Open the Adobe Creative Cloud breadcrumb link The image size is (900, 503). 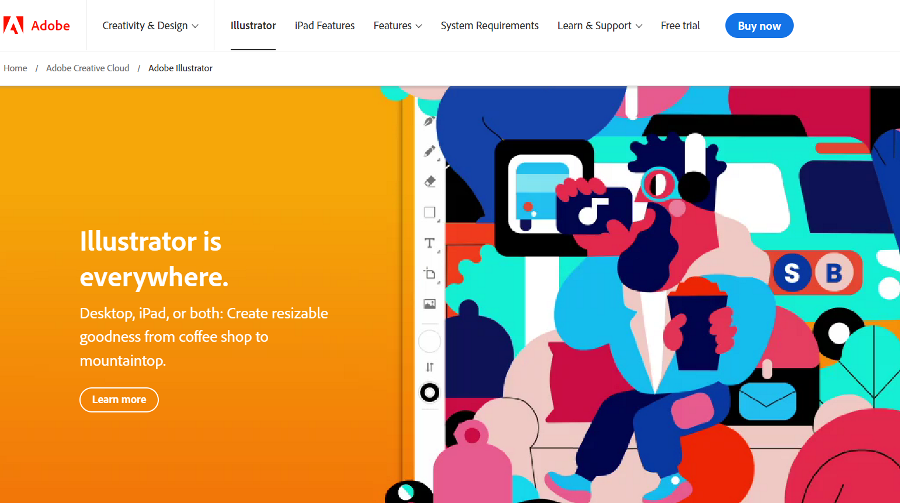(x=87, y=68)
